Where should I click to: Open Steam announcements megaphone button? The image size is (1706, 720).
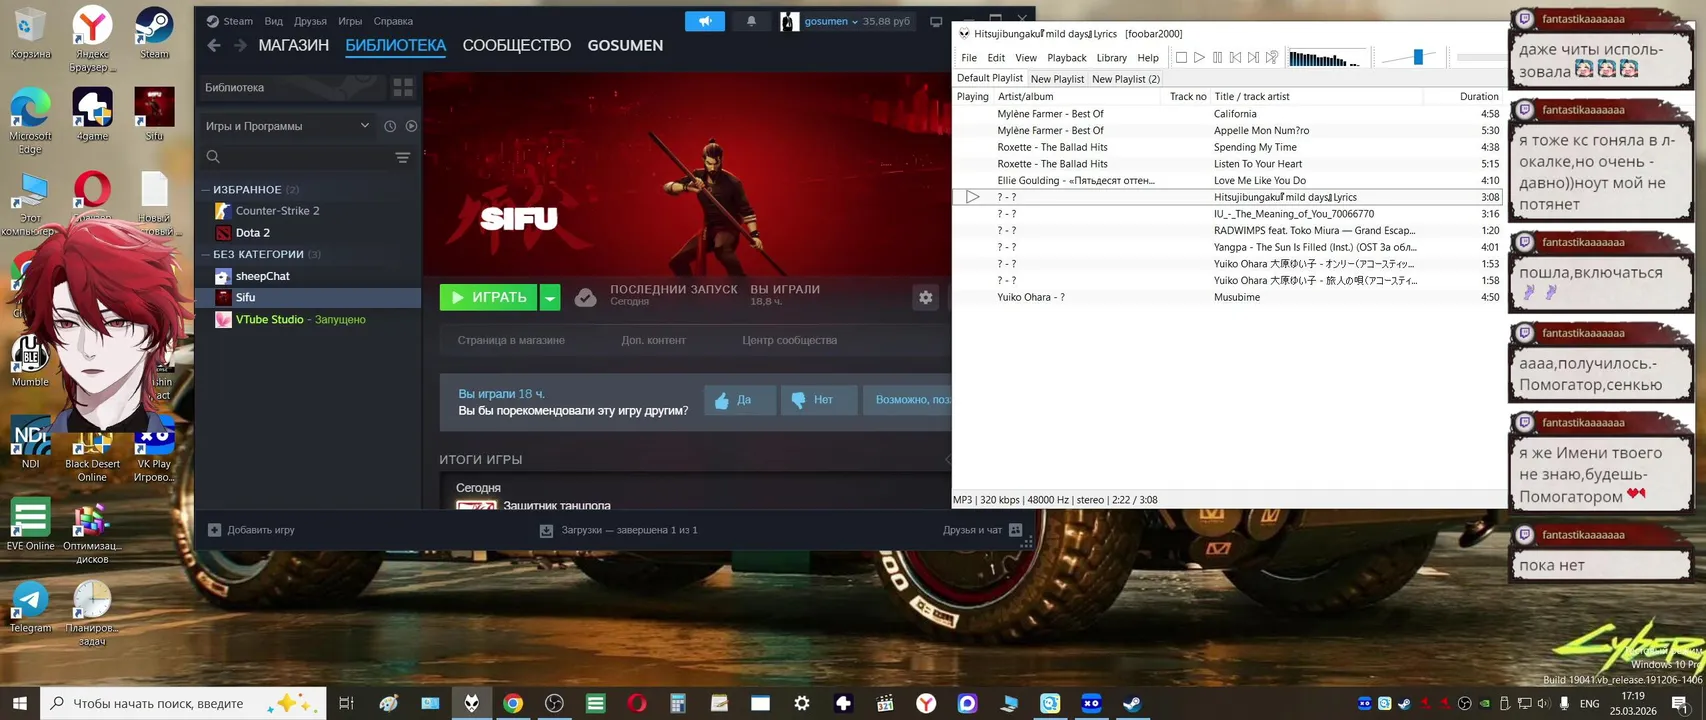(705, 21)
